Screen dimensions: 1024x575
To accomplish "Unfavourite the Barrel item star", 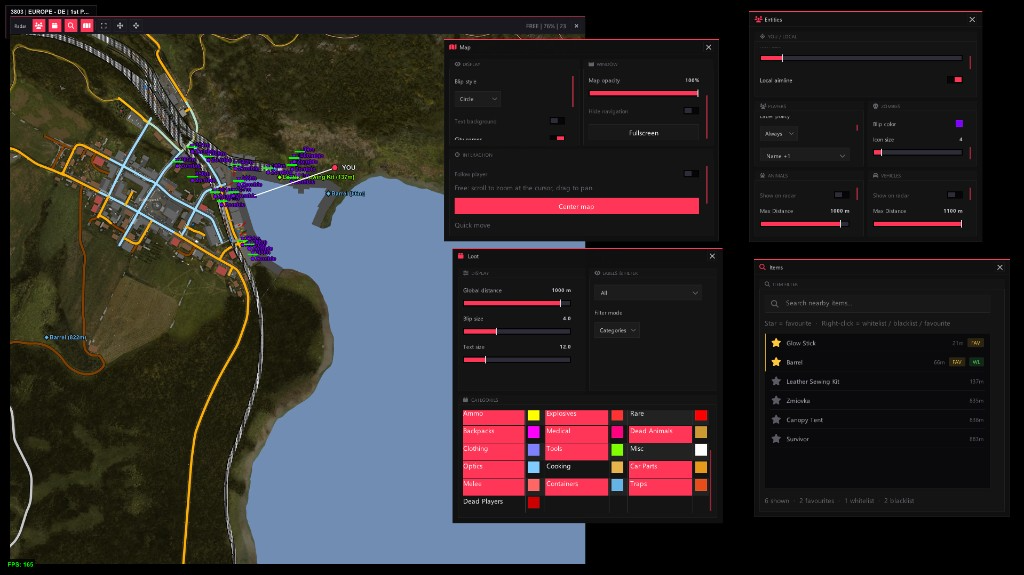I will click(x=776, y=362).
